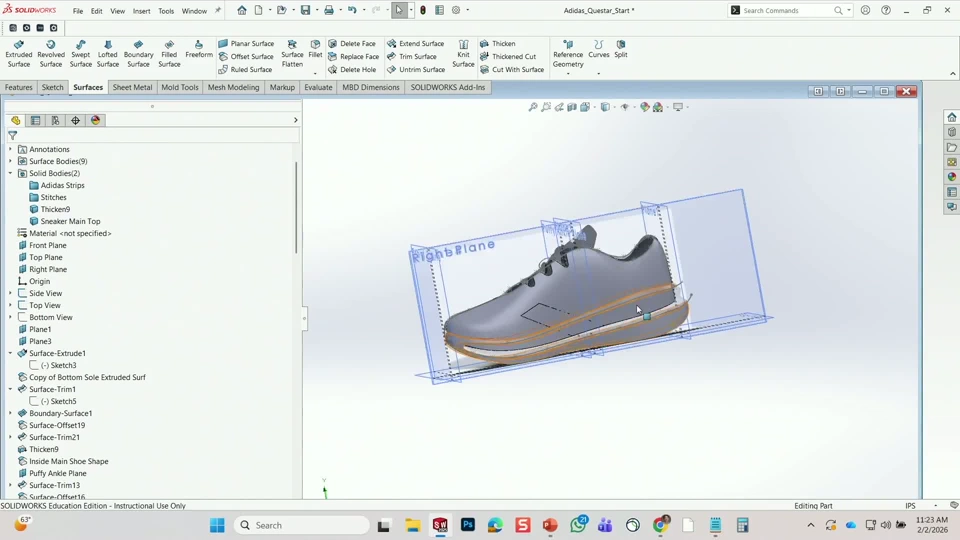960x540 pixels.
Task: Pin the SOLIDWORKS menu bar
Action: [x=218, y=11]
